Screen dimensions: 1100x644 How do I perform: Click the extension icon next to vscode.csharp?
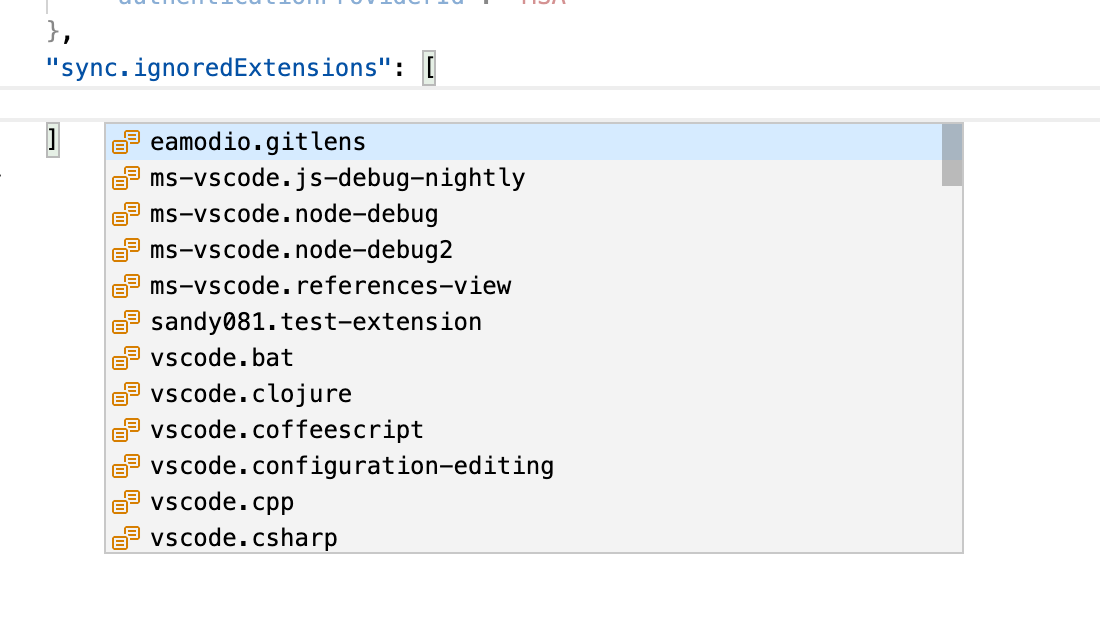pos(125,537)
